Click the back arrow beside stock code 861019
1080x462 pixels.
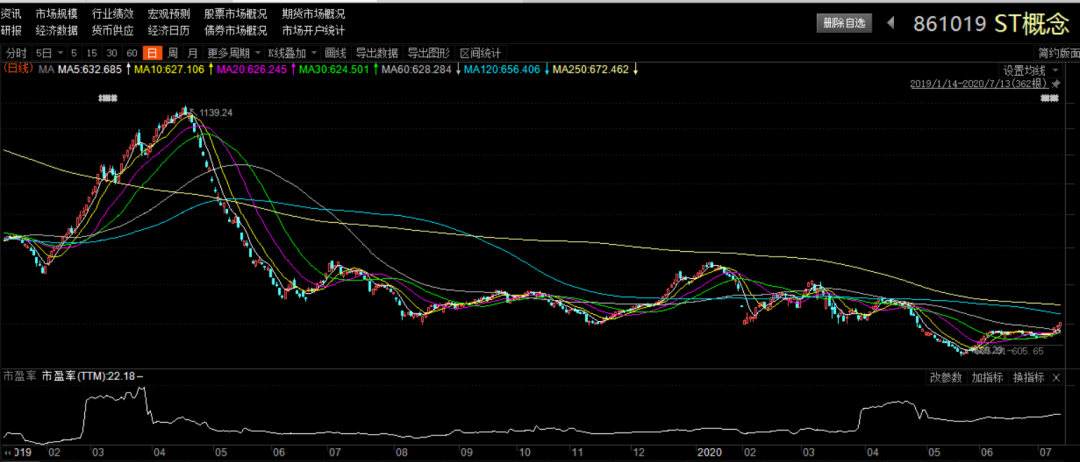pyautogui.click(x=891, y=22)
